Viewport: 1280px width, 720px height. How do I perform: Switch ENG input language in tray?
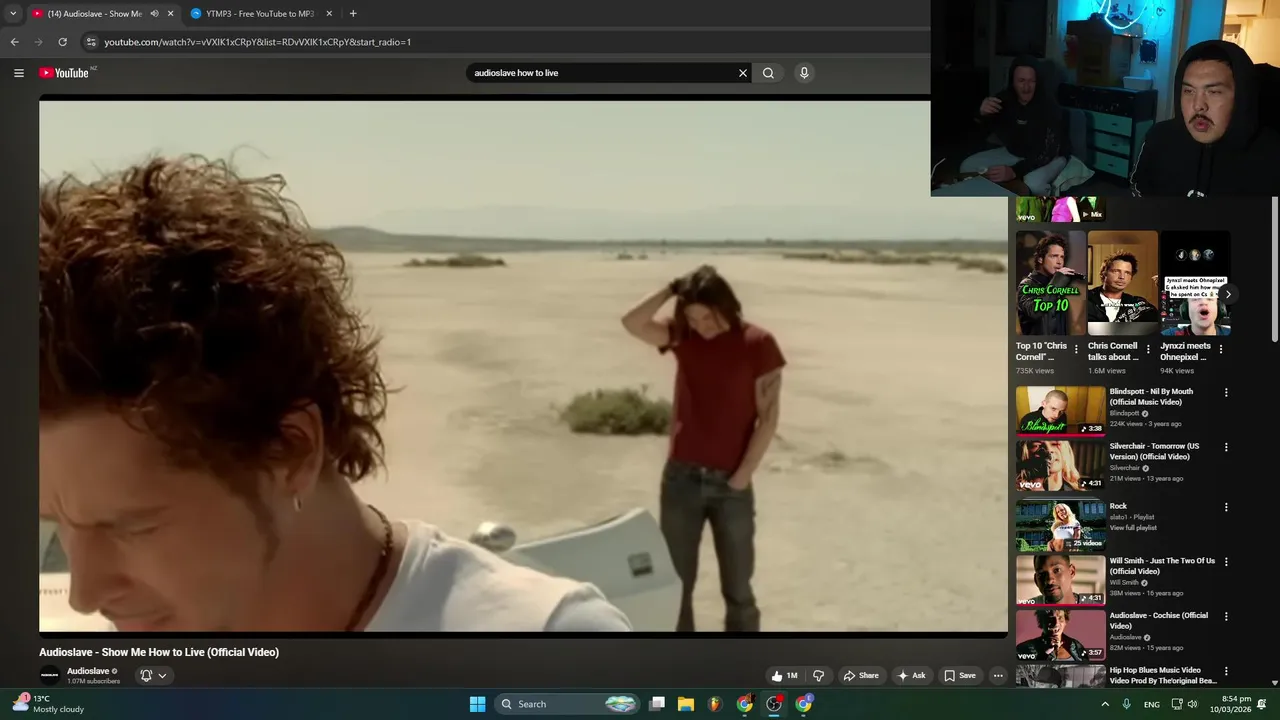tap(1152, 704)
